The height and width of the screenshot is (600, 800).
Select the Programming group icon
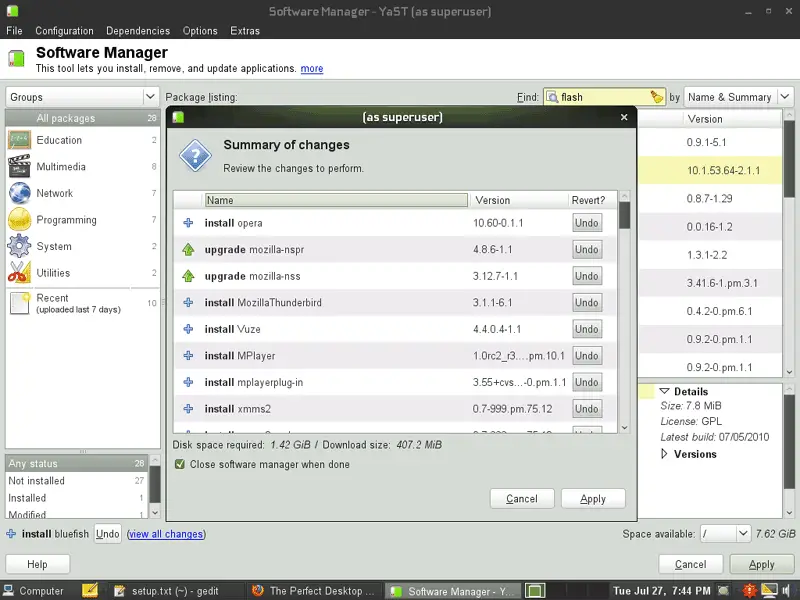[x=19, y=220]
